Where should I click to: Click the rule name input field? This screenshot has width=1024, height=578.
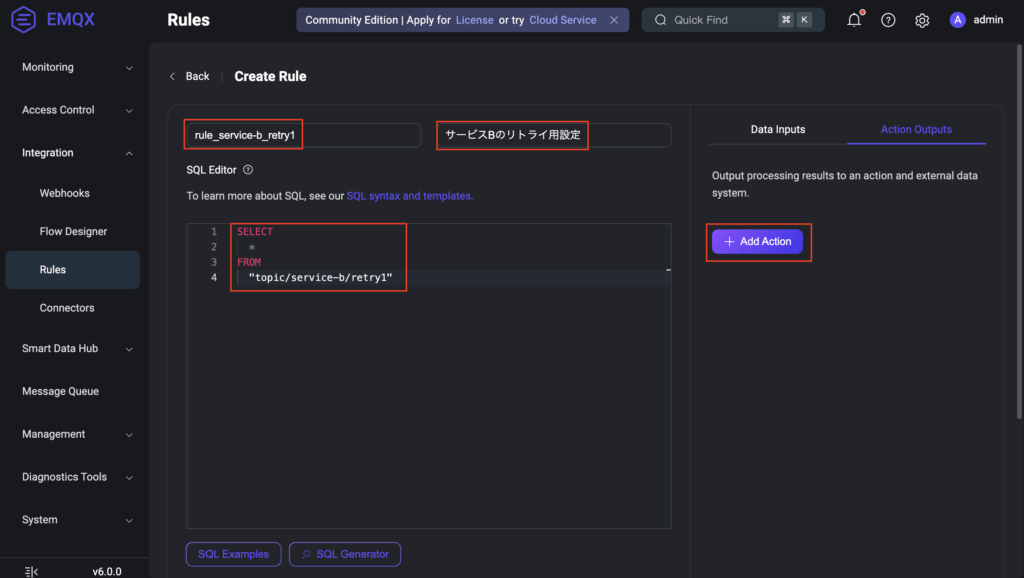click(302, 135)
